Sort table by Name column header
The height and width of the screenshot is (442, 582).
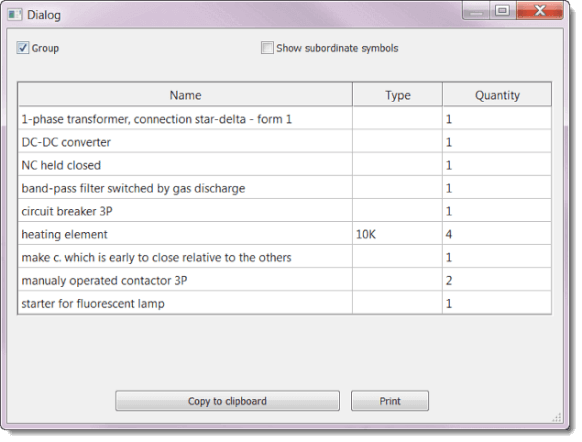click(x=185, y=95)
